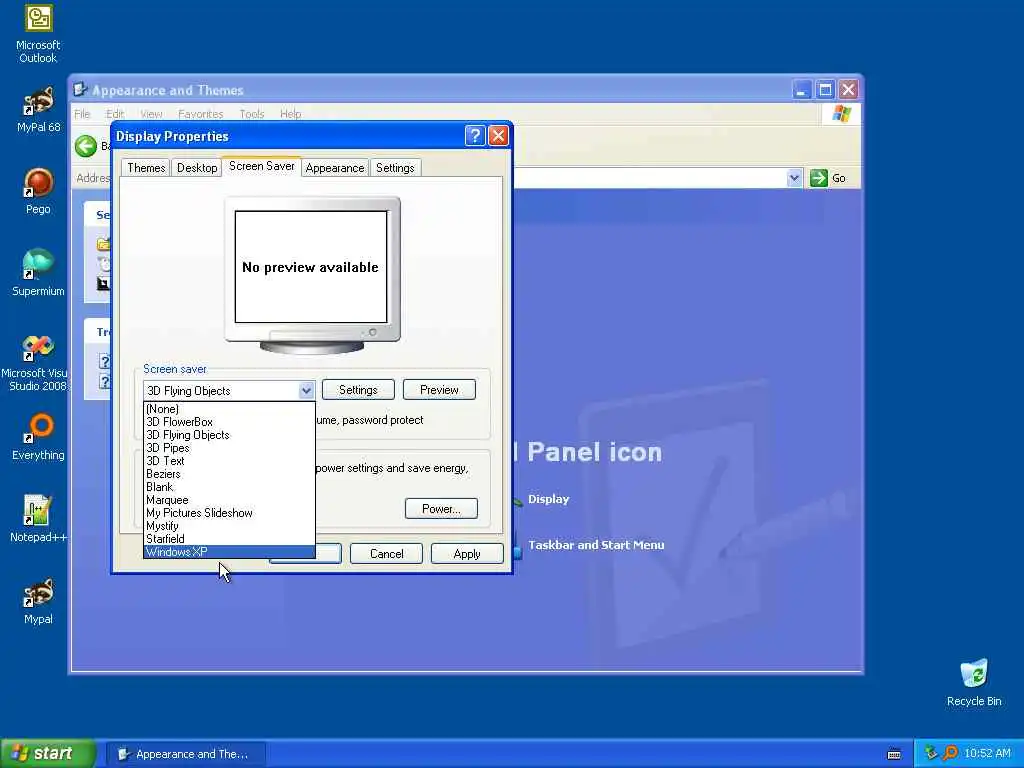1024x768 pixels.
Task: Open the View menu
Action: point(151,114)
